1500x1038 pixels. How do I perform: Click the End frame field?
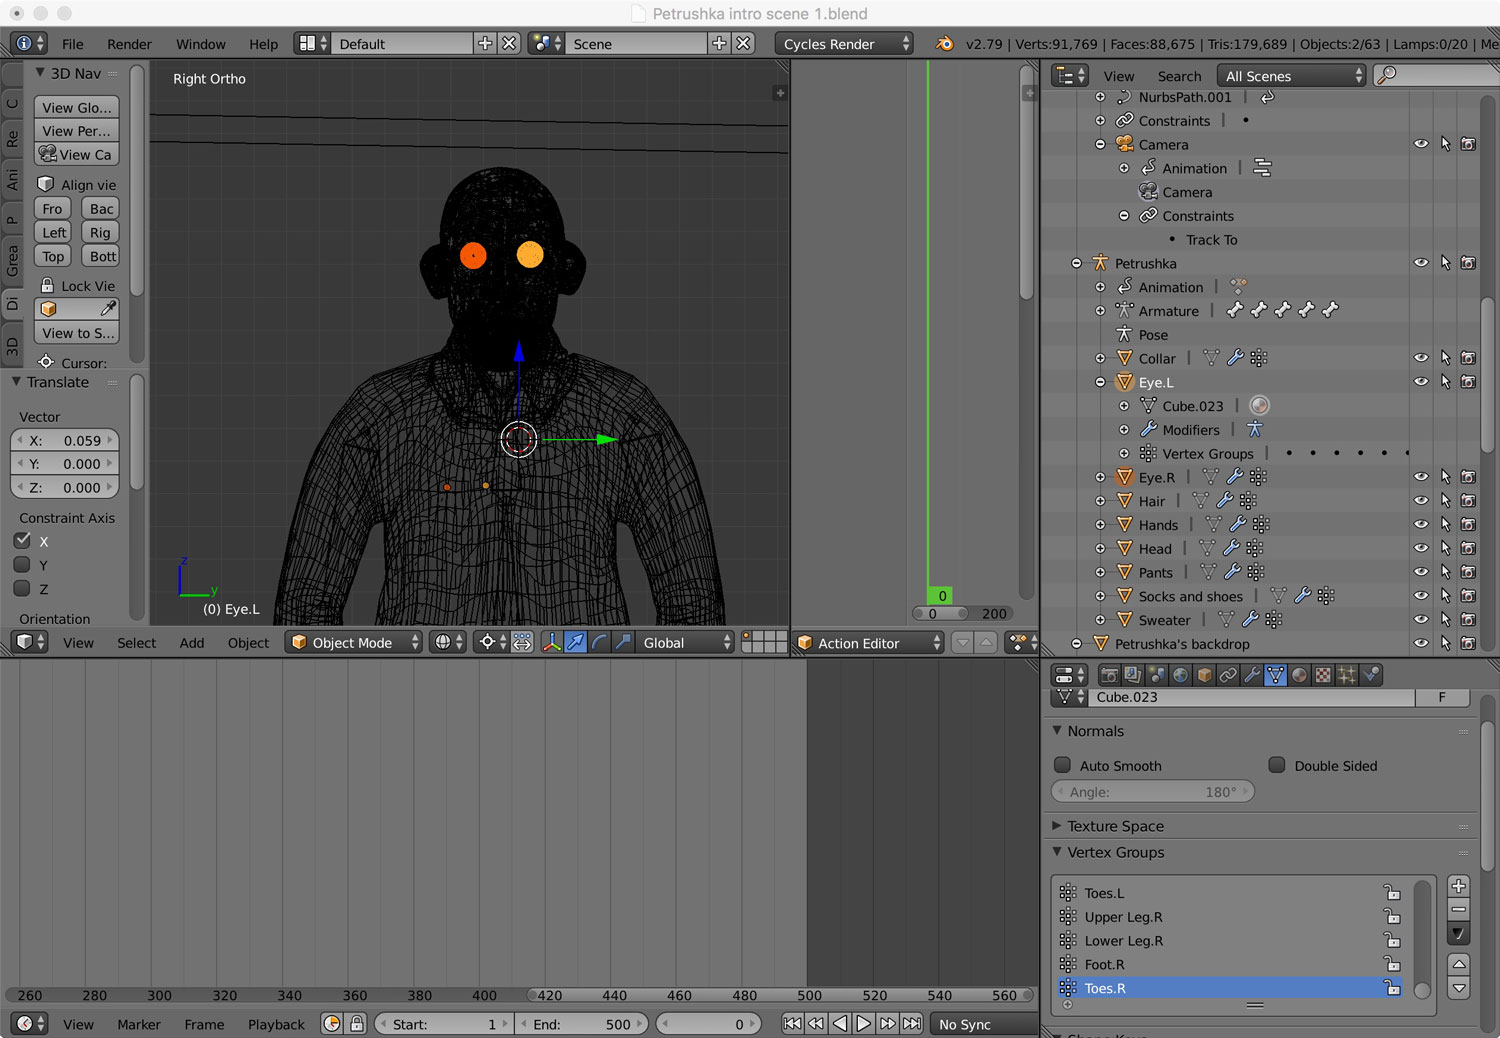(582, 1024)
